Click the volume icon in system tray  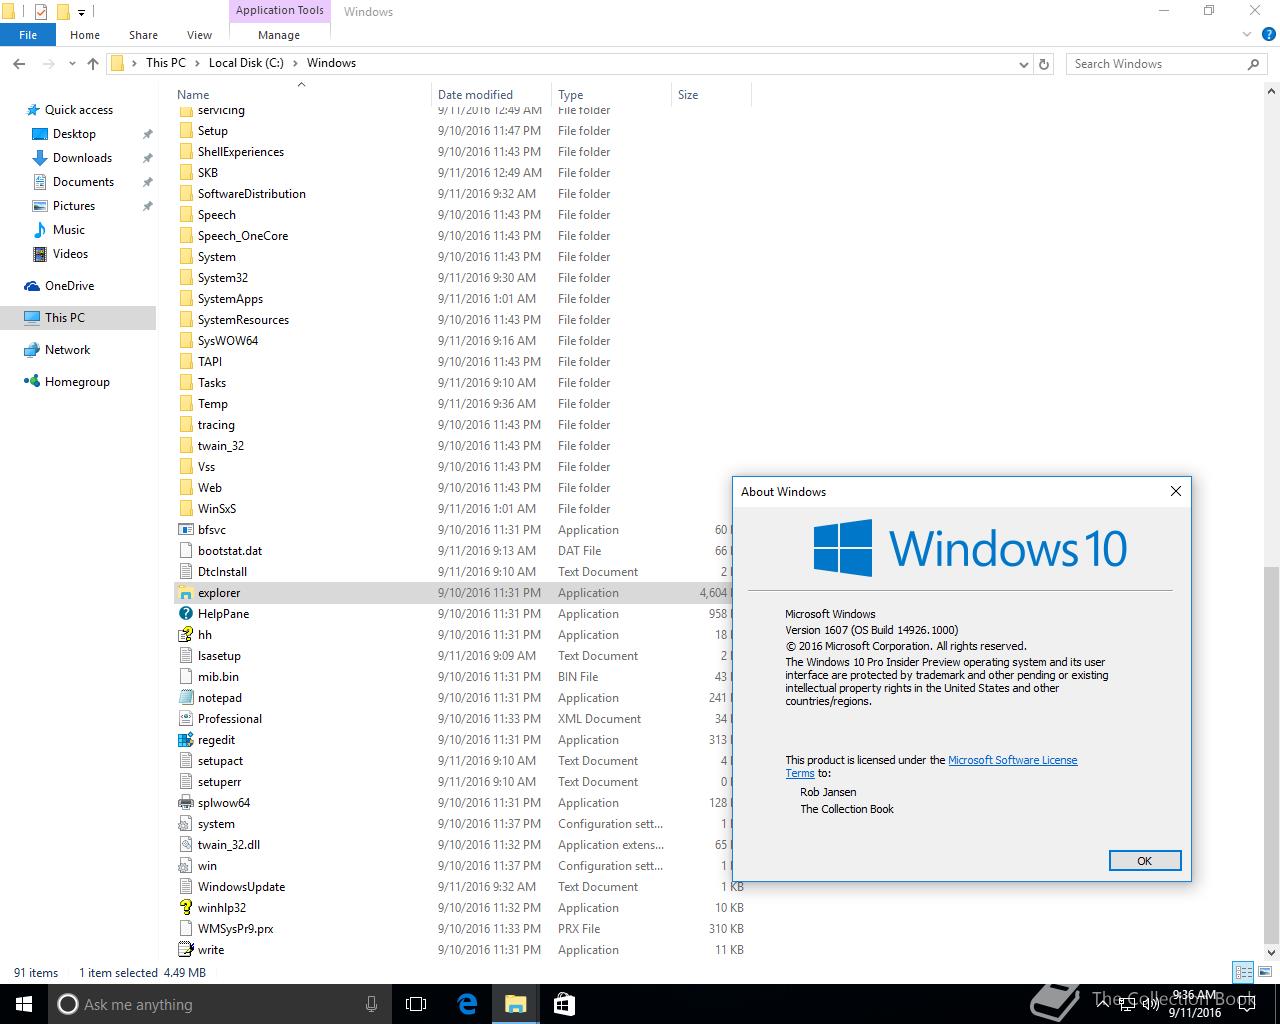(x=1151, y=1004)
